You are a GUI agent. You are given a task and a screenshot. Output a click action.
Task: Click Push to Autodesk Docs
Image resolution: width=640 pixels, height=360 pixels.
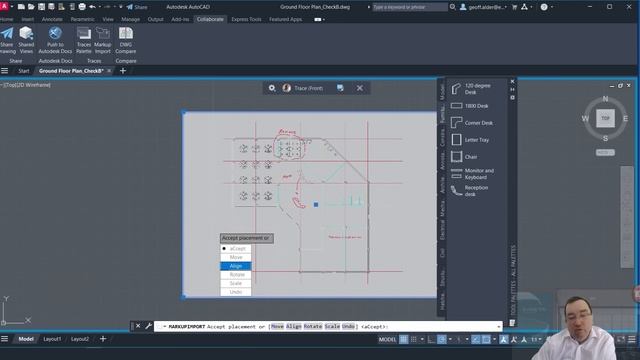click(55, 40)
